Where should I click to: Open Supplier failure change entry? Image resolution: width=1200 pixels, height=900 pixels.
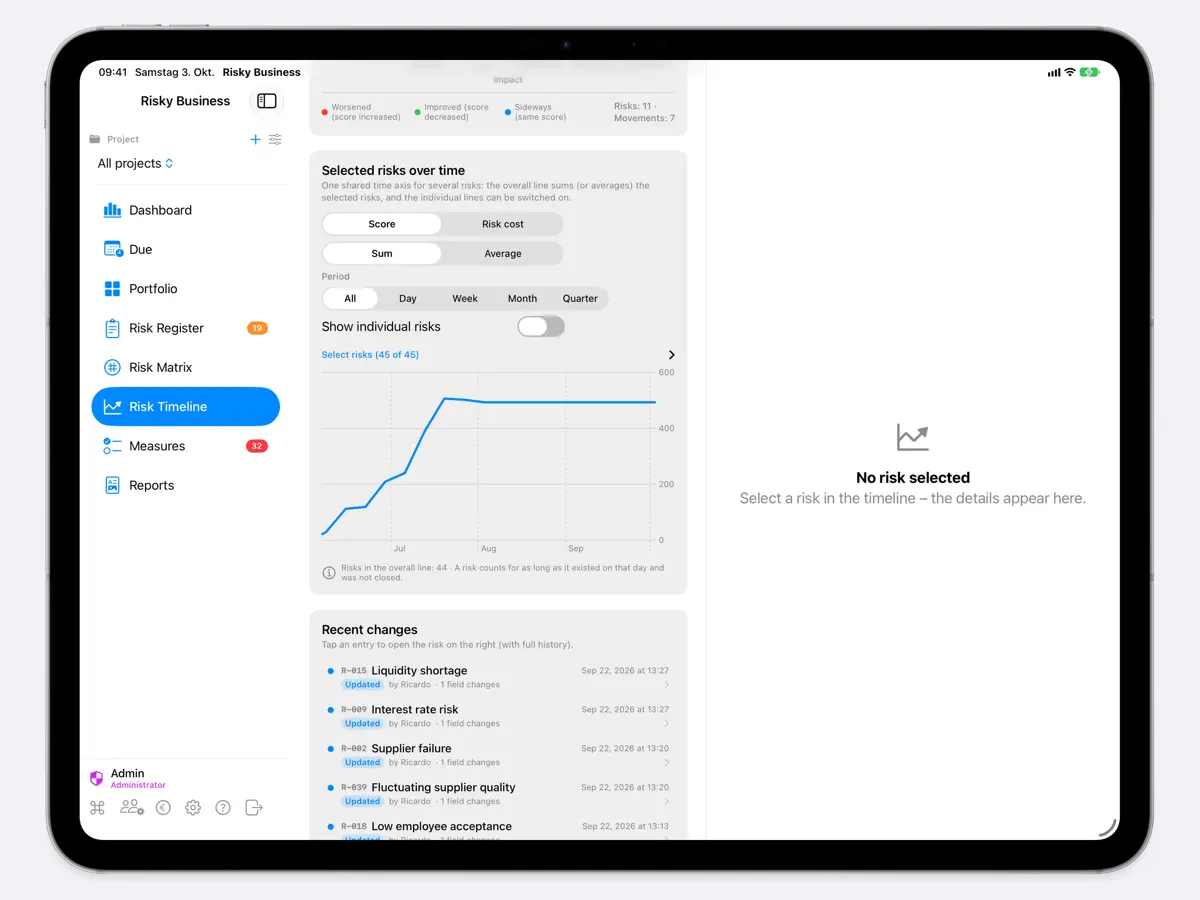click(x=498, y=755)
